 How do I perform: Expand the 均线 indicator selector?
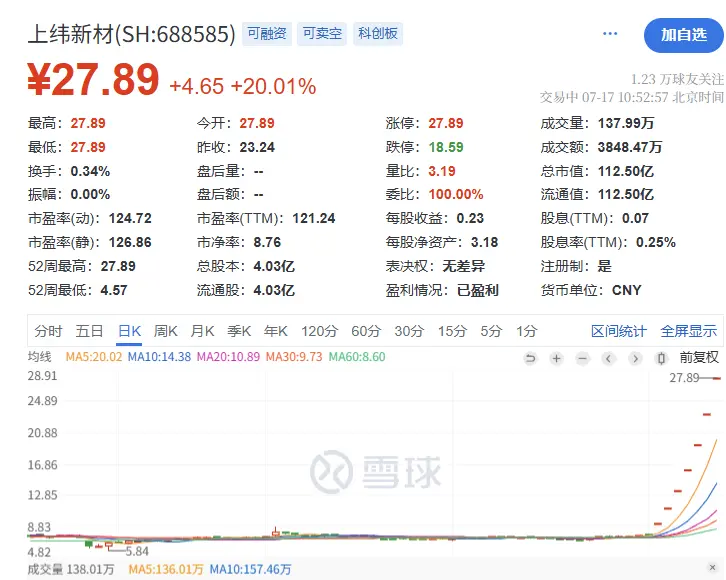pos(39,357)
